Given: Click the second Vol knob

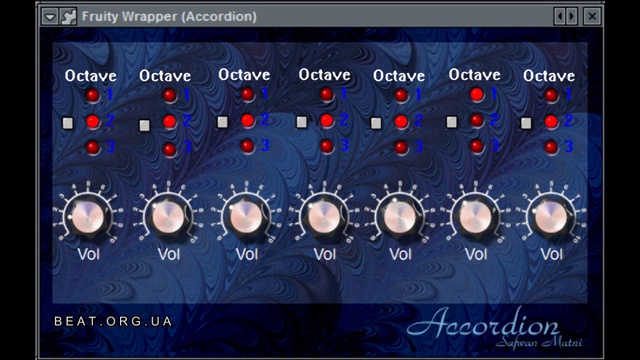Looking at the screenshot, I should click(168, 217).
